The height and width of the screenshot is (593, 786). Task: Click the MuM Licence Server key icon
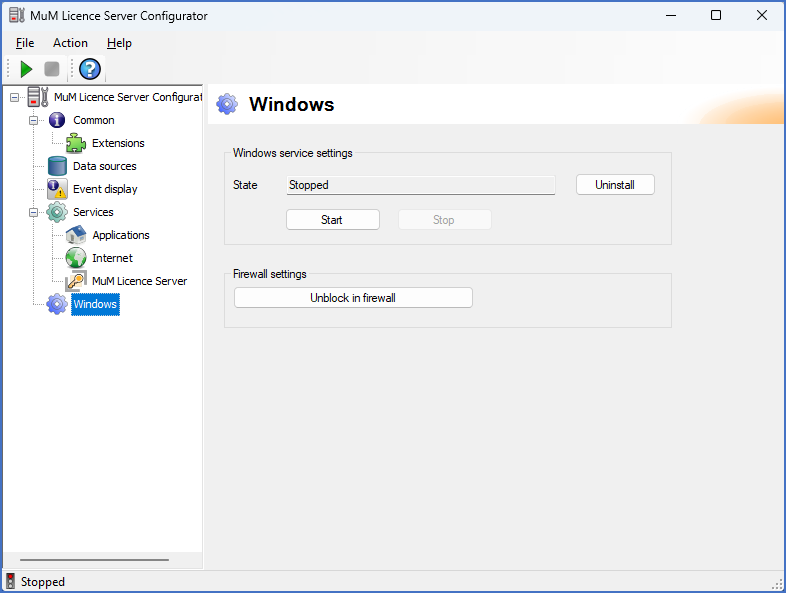click(x=76, y=281)
